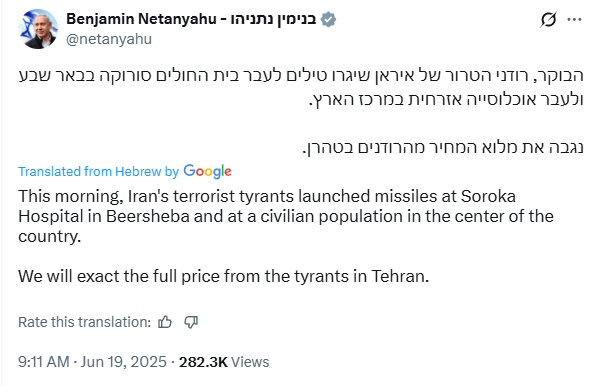Click the Google logo

click(x=207, y=171)
